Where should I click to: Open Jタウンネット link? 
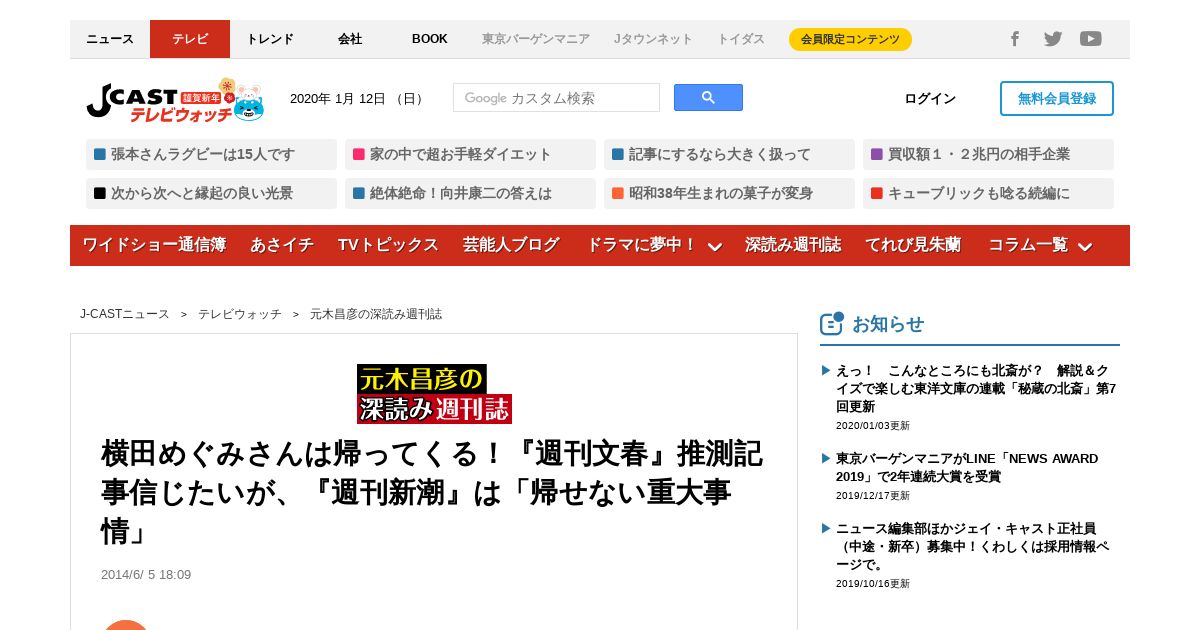(653, 39)
